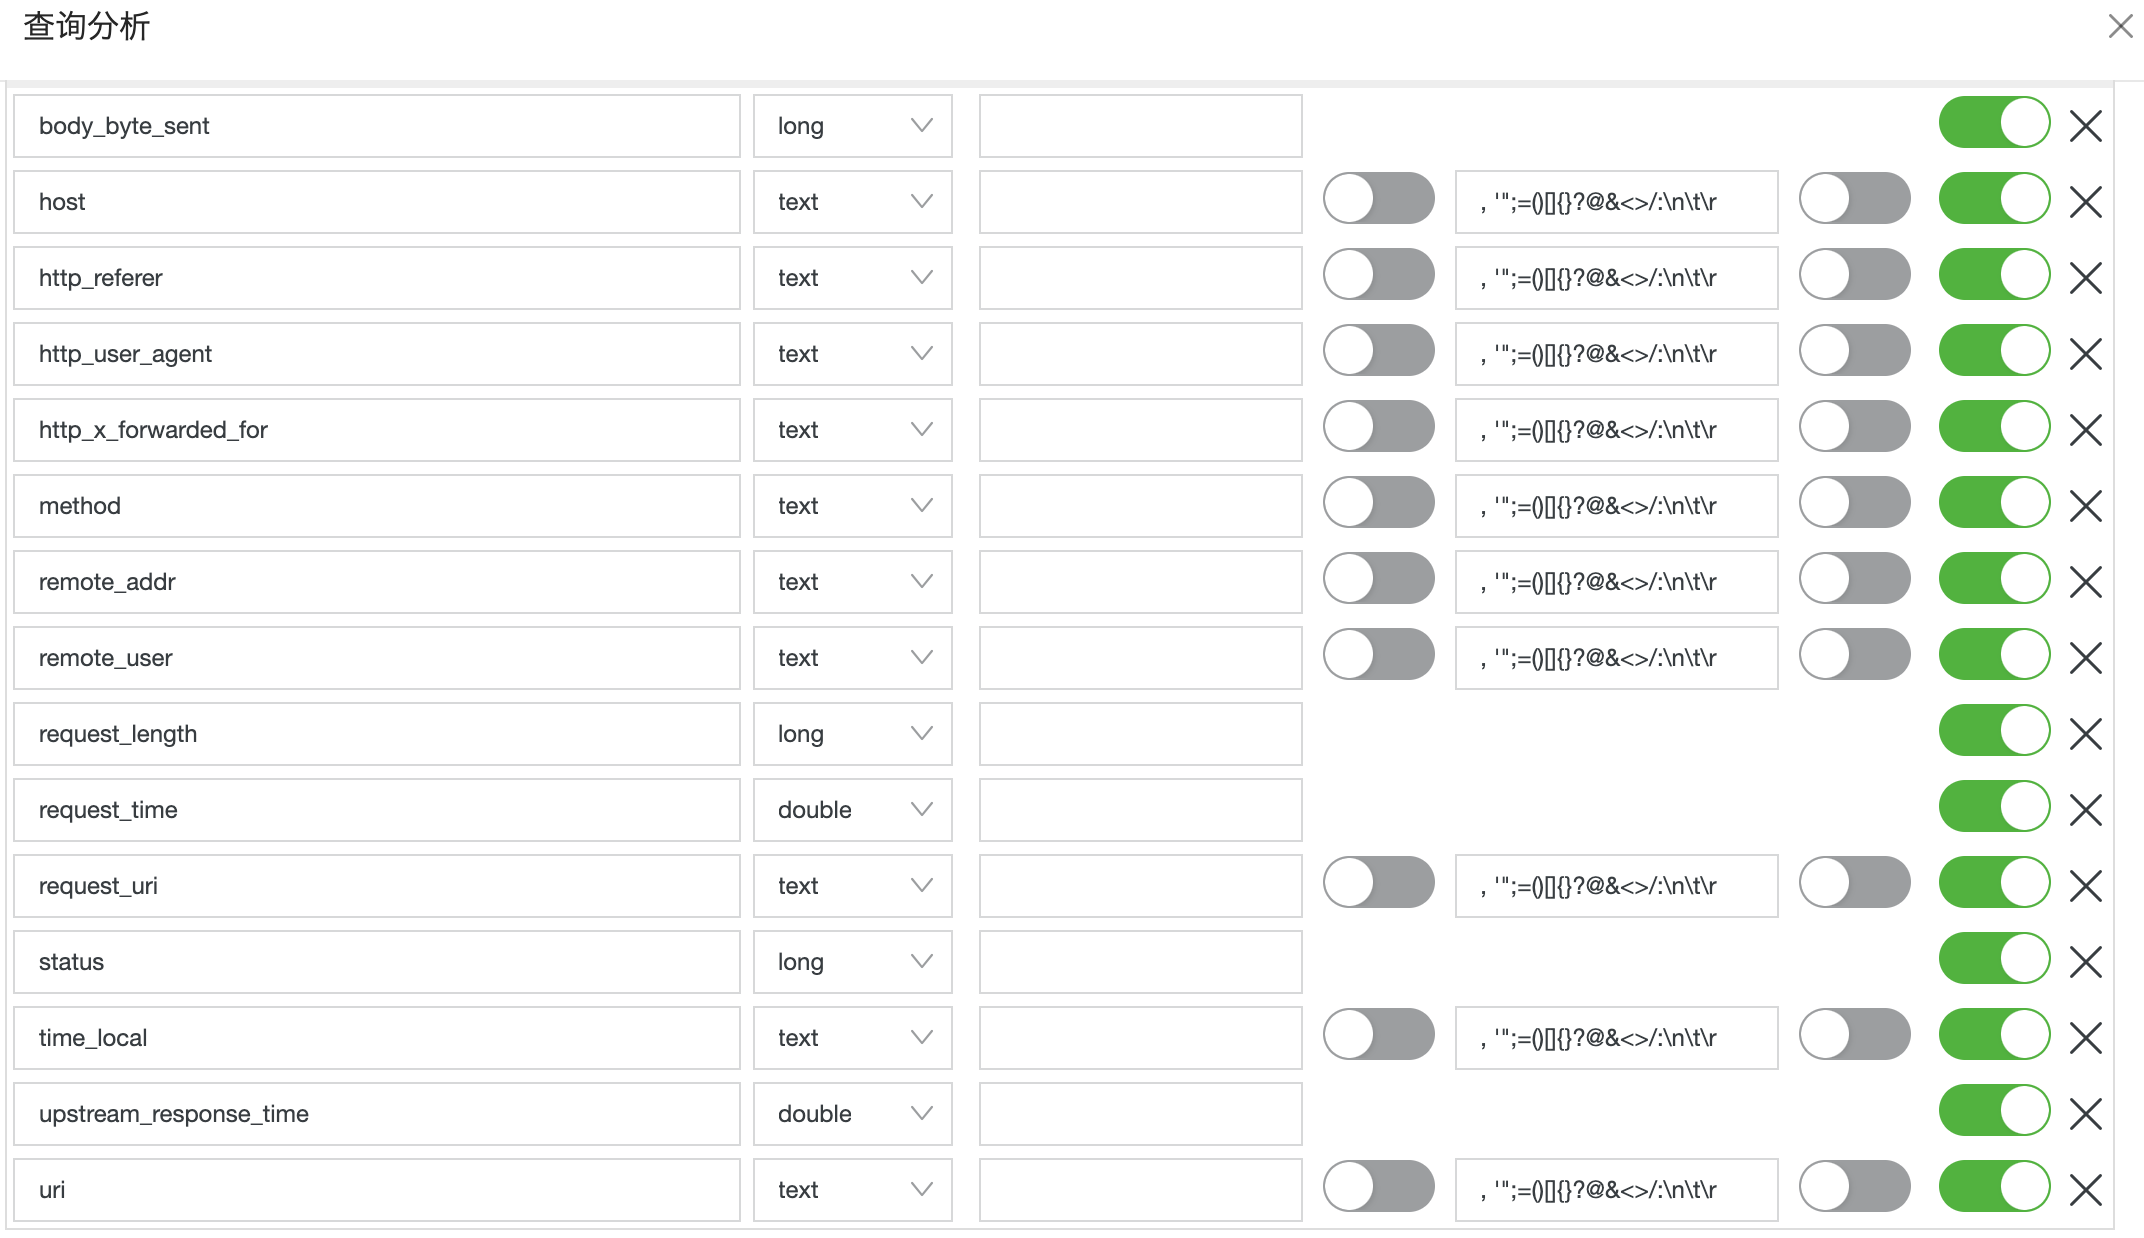The height and width of the screenshot is (1238, 2144).
Task: Remove the request_time row with X icon
Action: (x=2085, y=810)
